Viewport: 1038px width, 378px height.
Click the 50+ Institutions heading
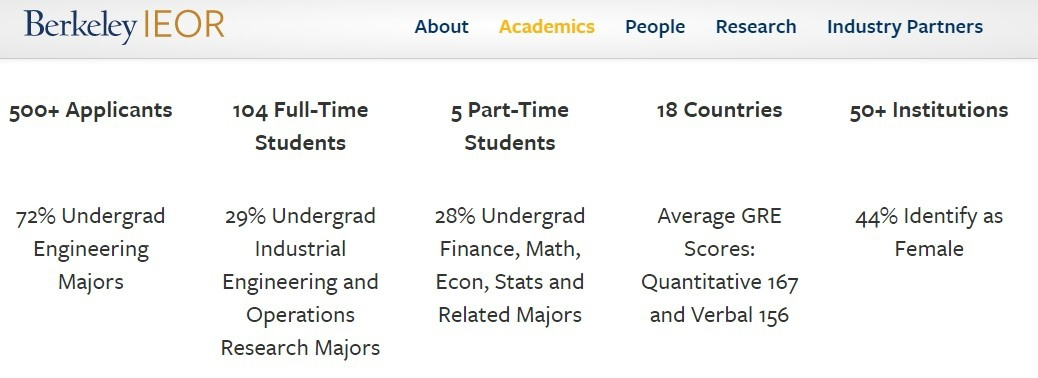point(929,110)
